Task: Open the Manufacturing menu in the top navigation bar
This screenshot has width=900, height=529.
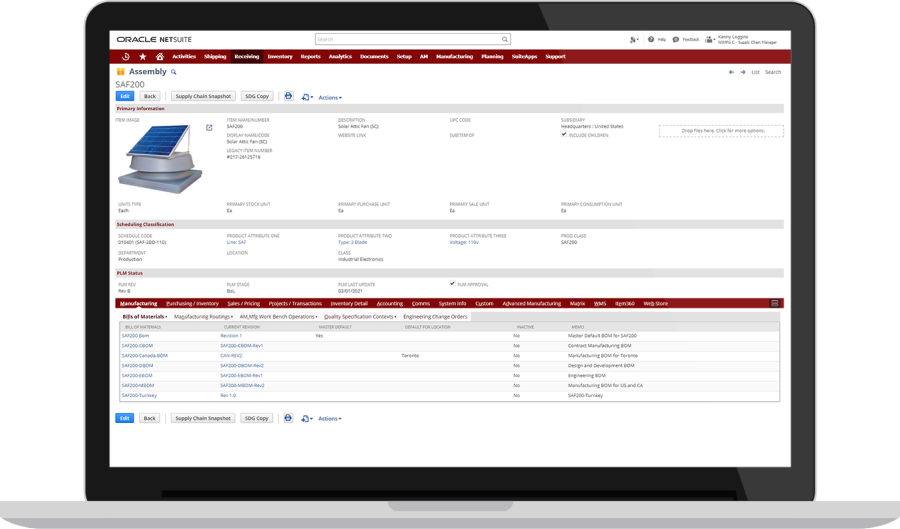Action: click(455, 56)
